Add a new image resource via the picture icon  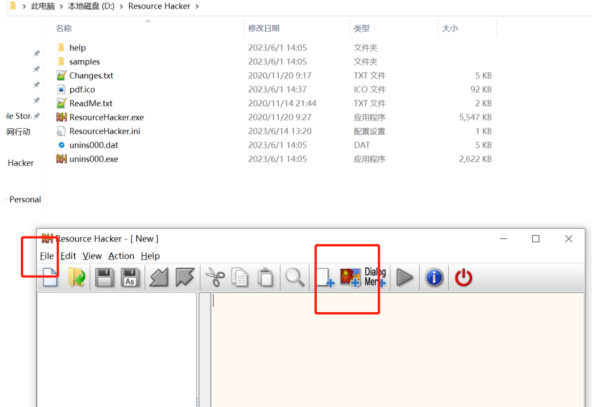pyautogui.click(x=350, y=278)
